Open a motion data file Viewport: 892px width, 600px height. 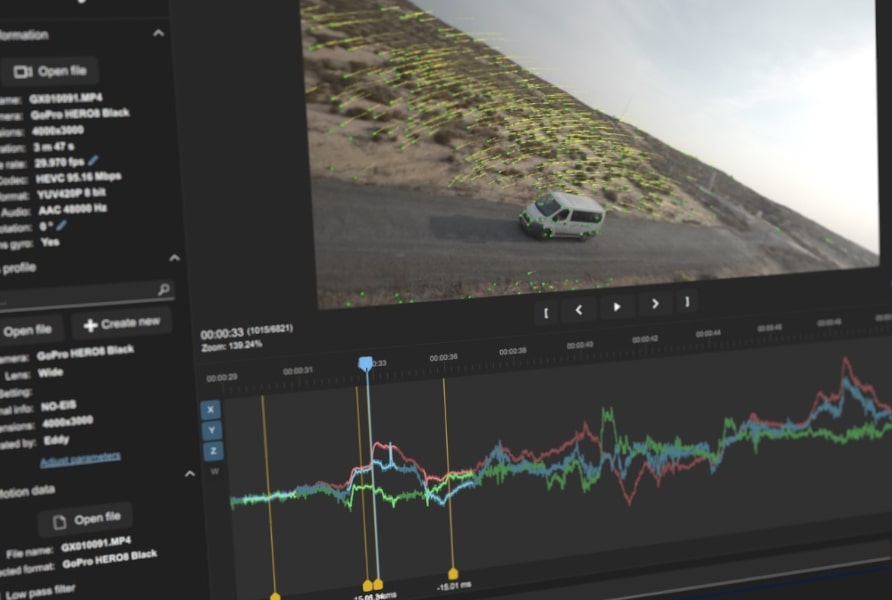85,520
